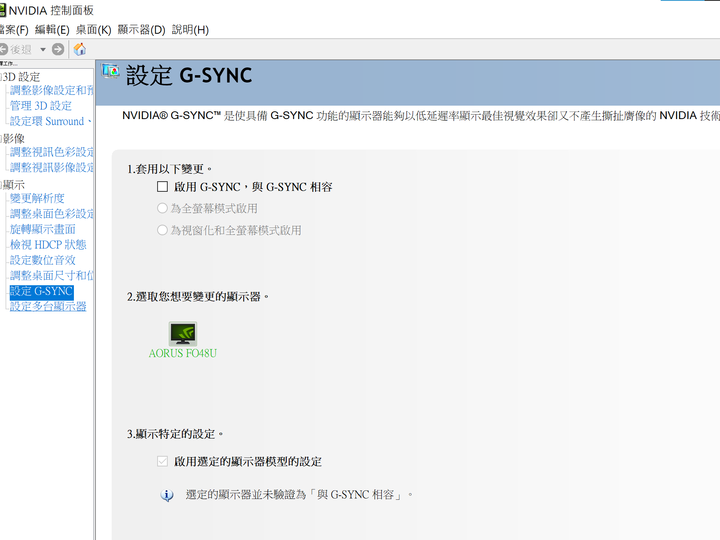Click the 1.套用以下變更 heading

[169, 169]
